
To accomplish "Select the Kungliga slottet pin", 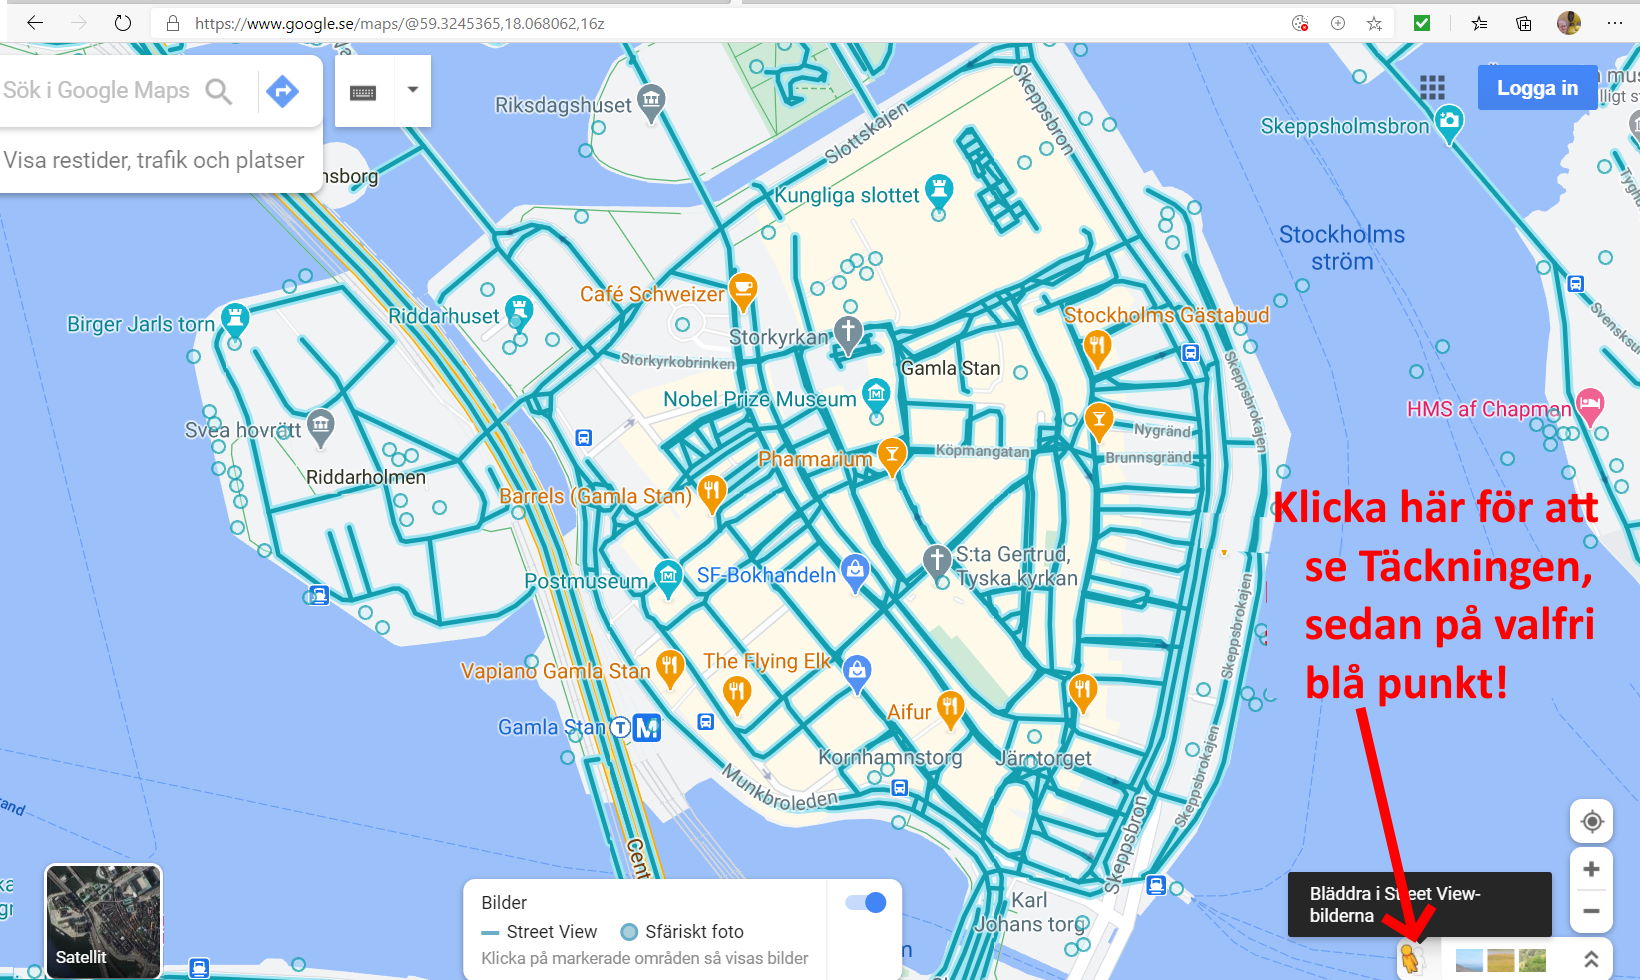I will coord(938,192).
